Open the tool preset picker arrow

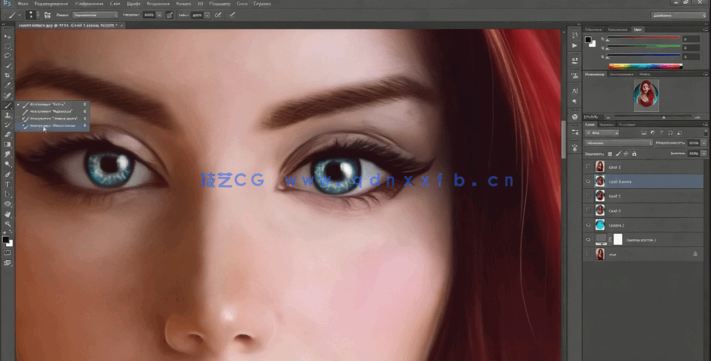tap(19, 15)
